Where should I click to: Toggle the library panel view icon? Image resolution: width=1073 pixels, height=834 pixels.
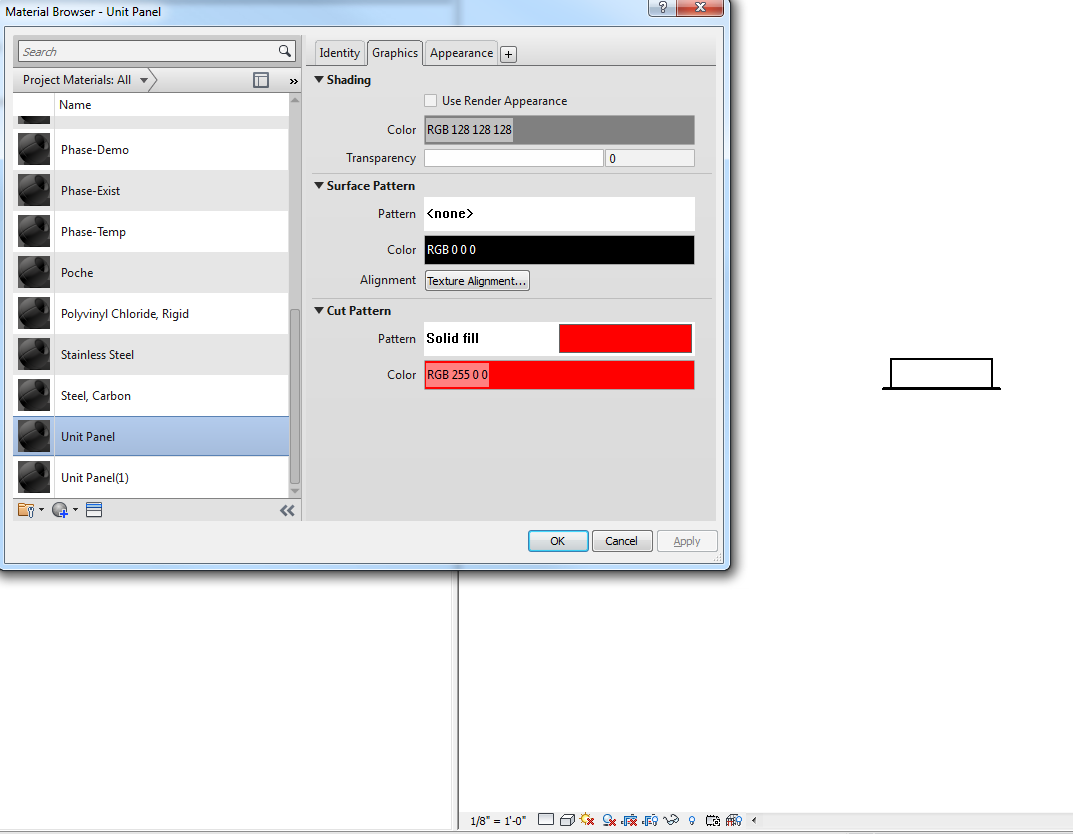coord(261,80)
